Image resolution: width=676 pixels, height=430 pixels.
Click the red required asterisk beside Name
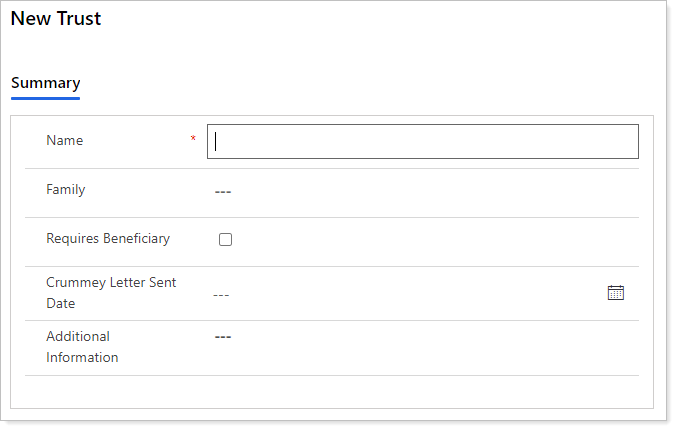click(193, 140)
